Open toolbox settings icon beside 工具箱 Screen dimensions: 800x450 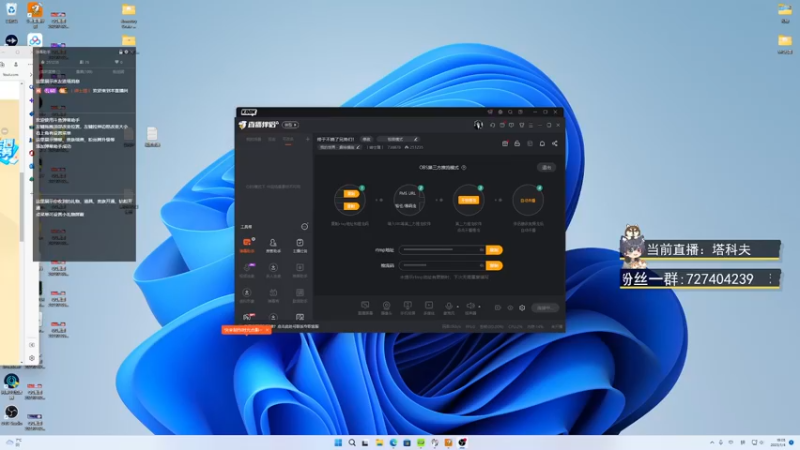coord(305,226)
